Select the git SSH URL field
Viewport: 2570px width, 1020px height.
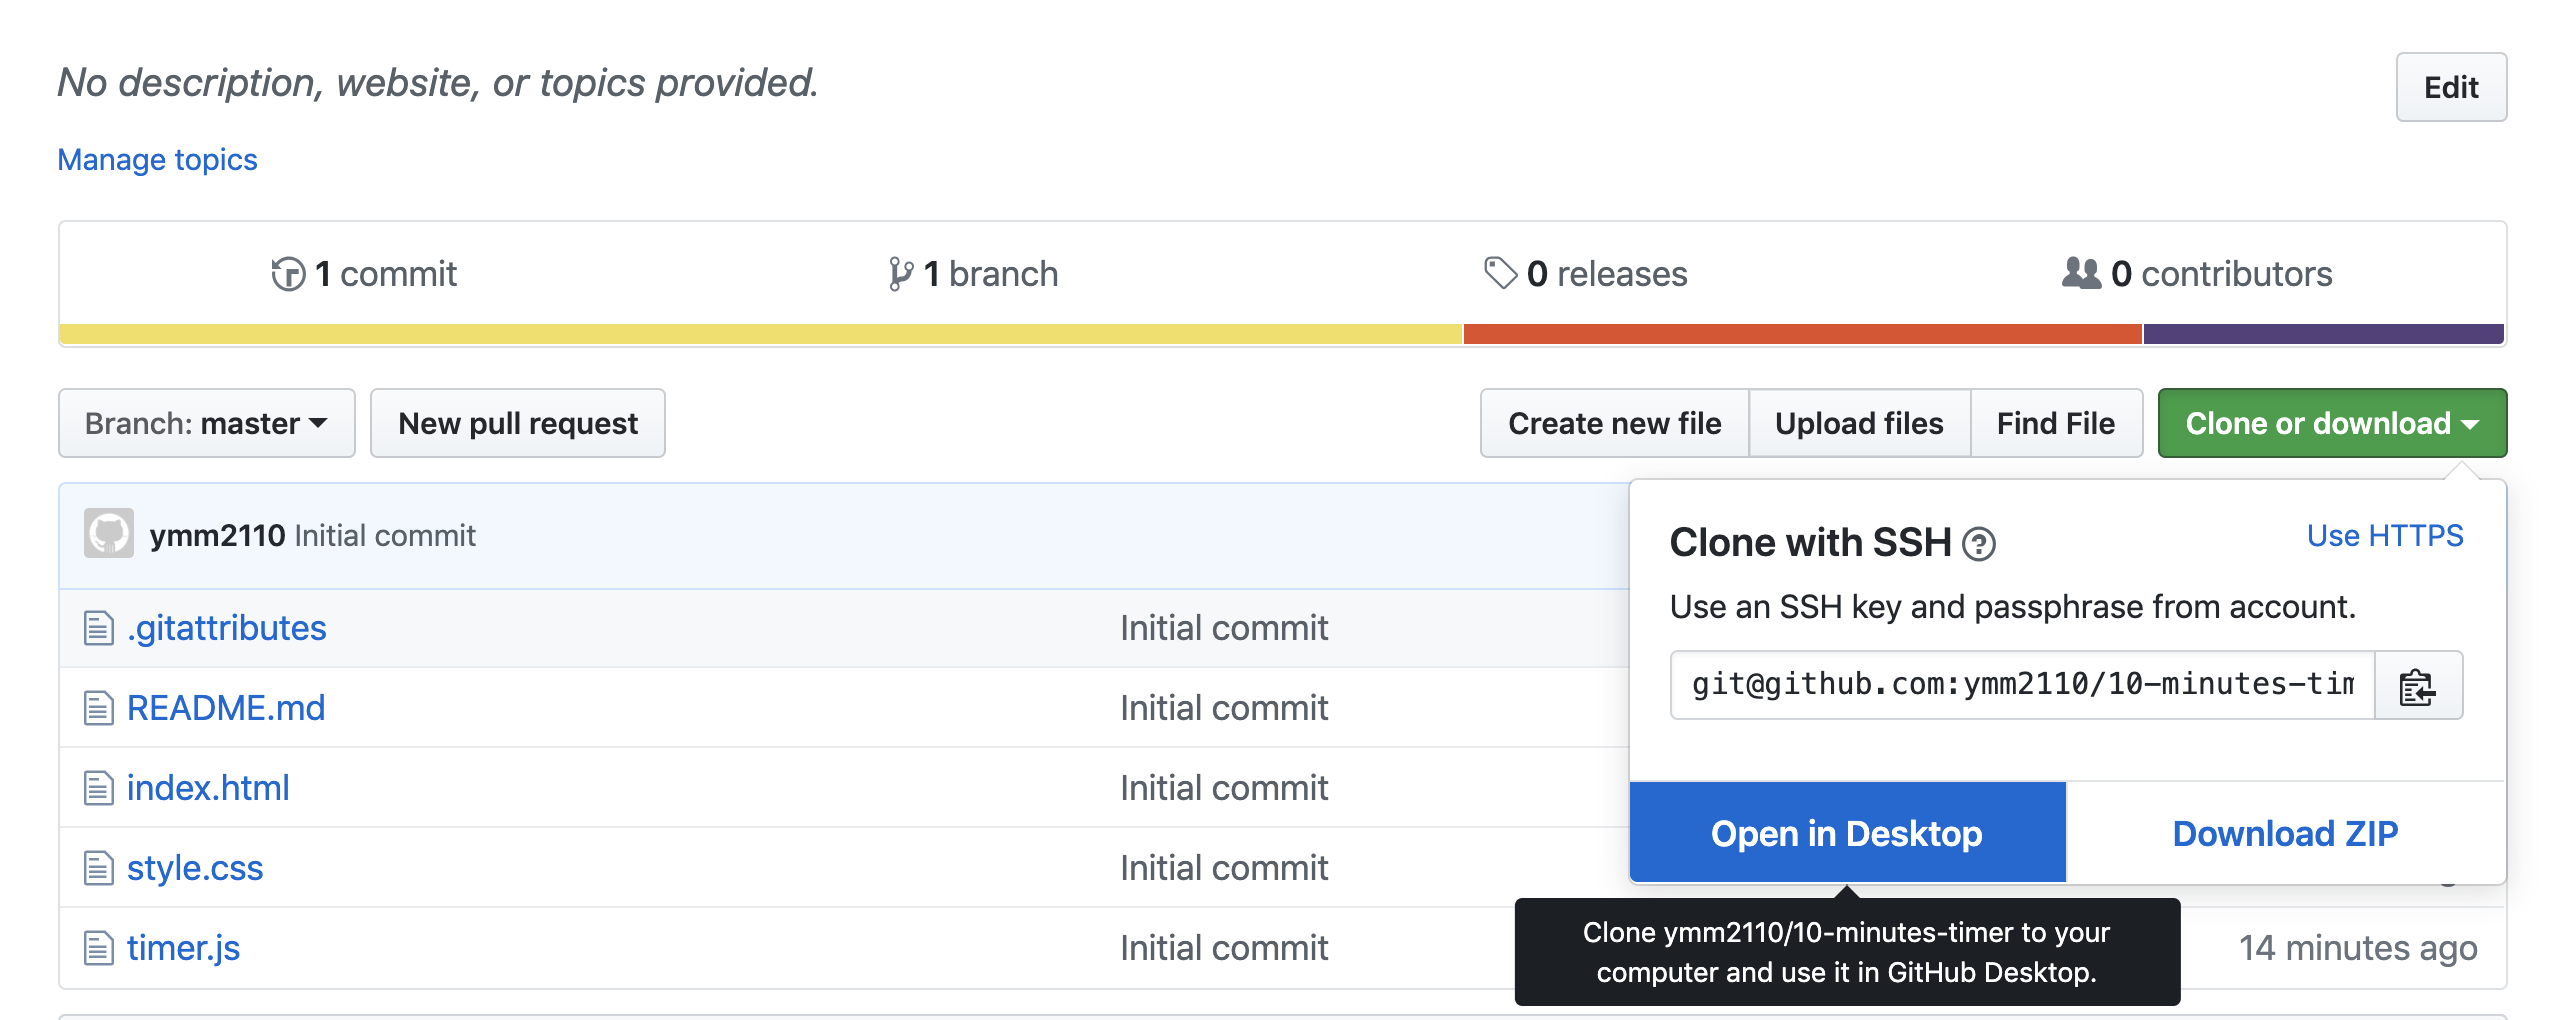pyautogui.click(x=2023, y=685)
